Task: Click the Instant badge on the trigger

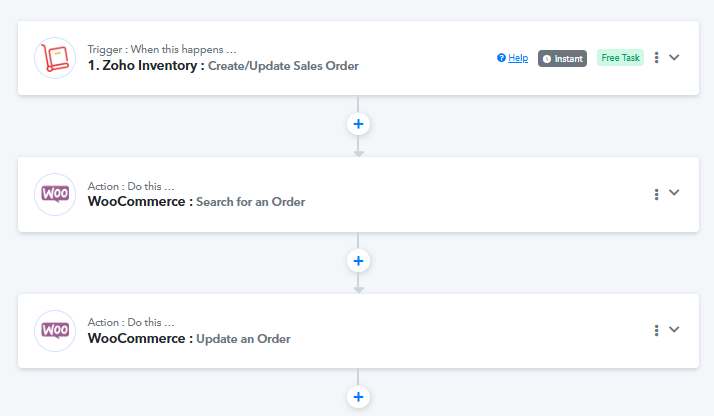Action: (x=562, y=59)
